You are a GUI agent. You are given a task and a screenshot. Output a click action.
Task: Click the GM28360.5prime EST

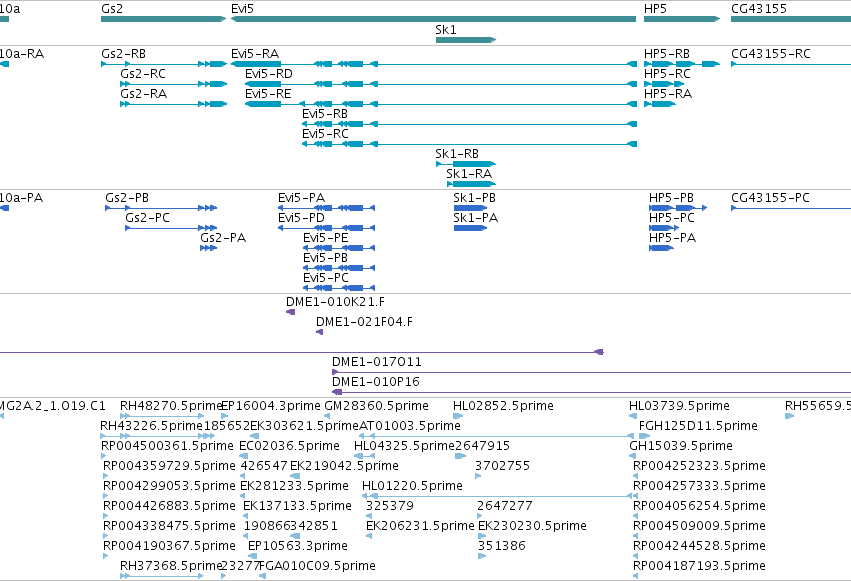click(327, 416)
